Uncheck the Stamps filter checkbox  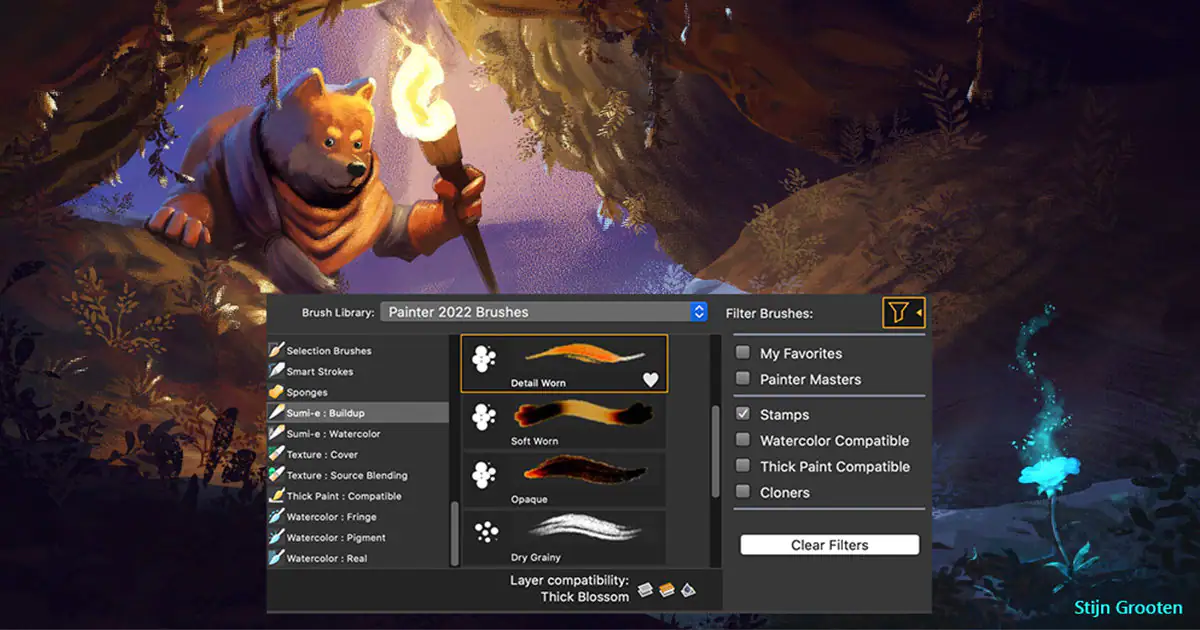point(743,414)
